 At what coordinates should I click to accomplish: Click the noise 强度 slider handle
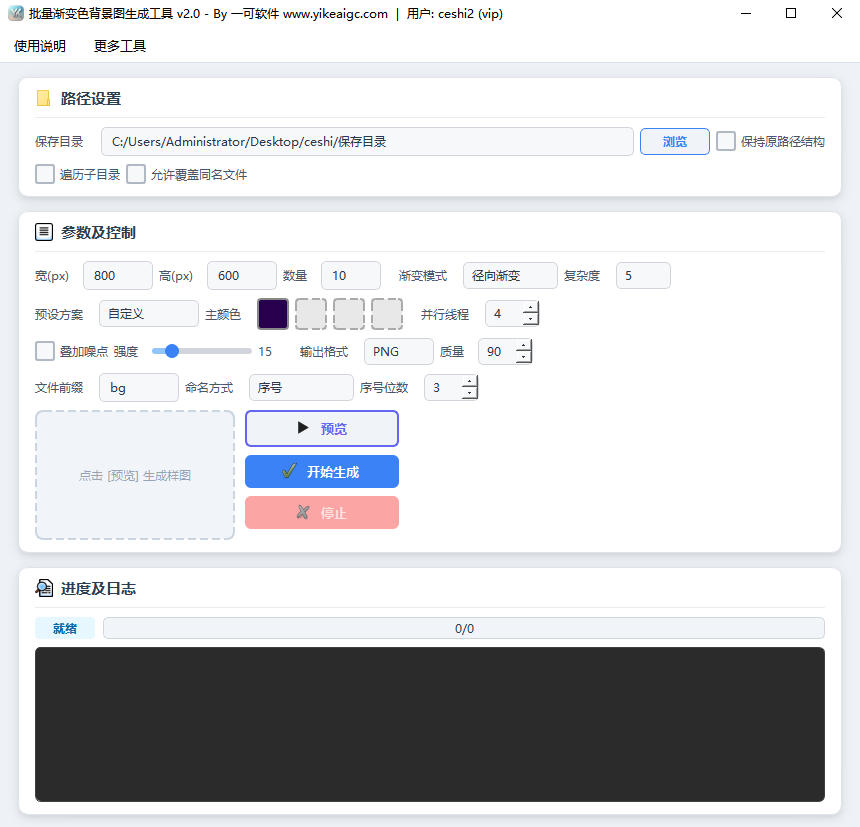(172, 351)
